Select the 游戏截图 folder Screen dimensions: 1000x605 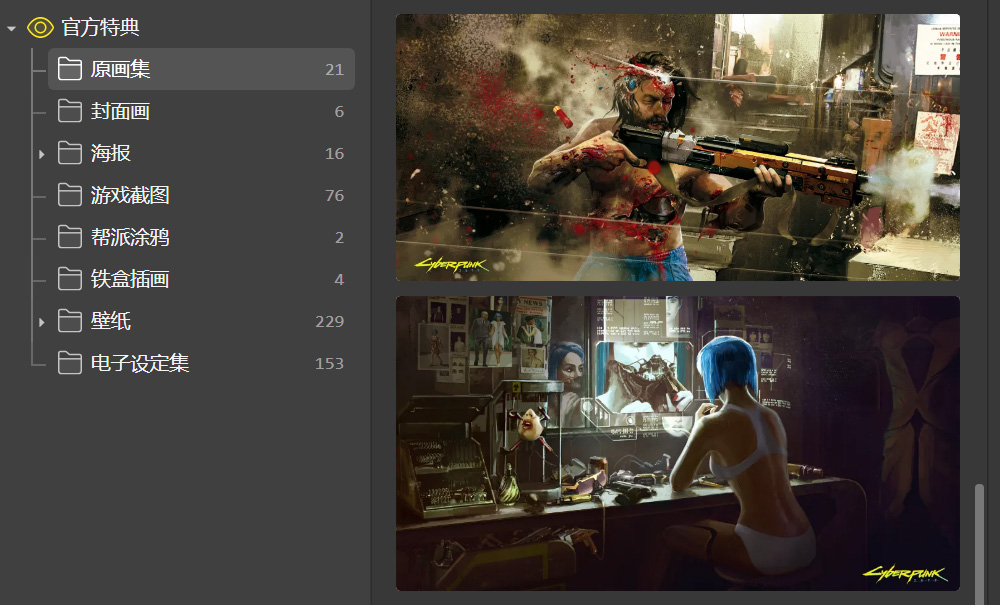point(202,195)
